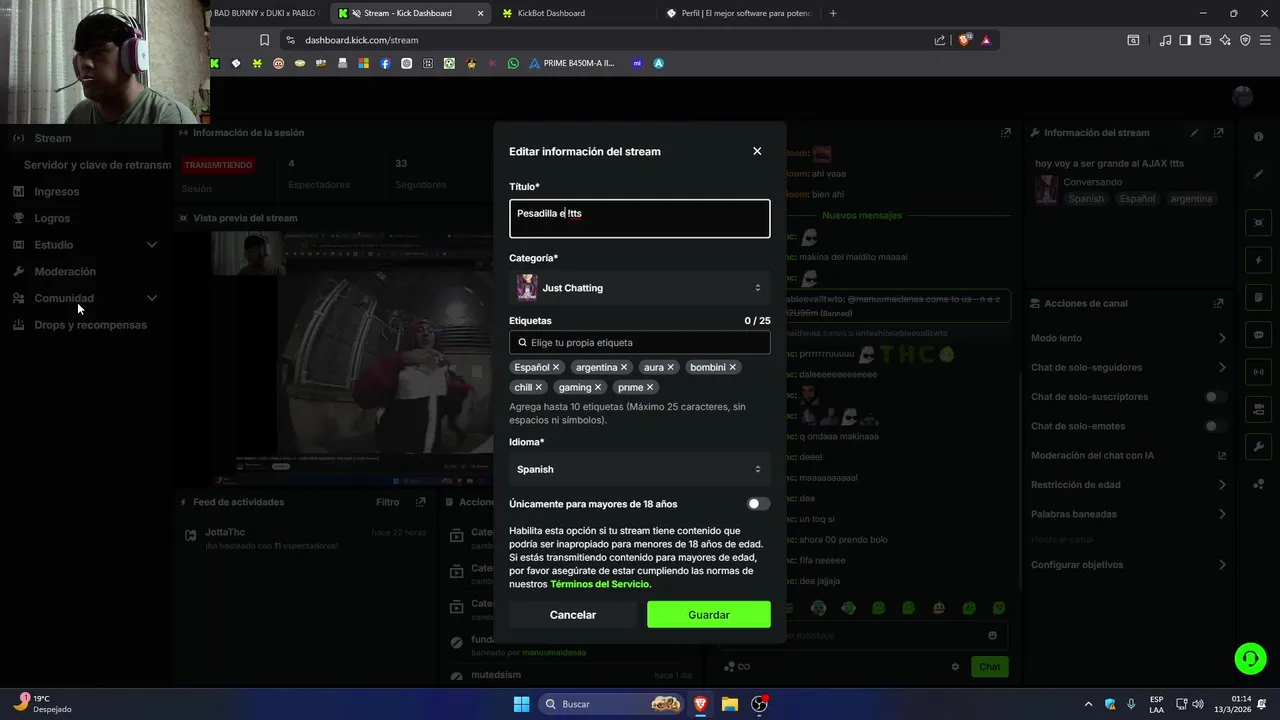
Task: Open File Explorer from the taskbar
Action: tap(729, 704)
